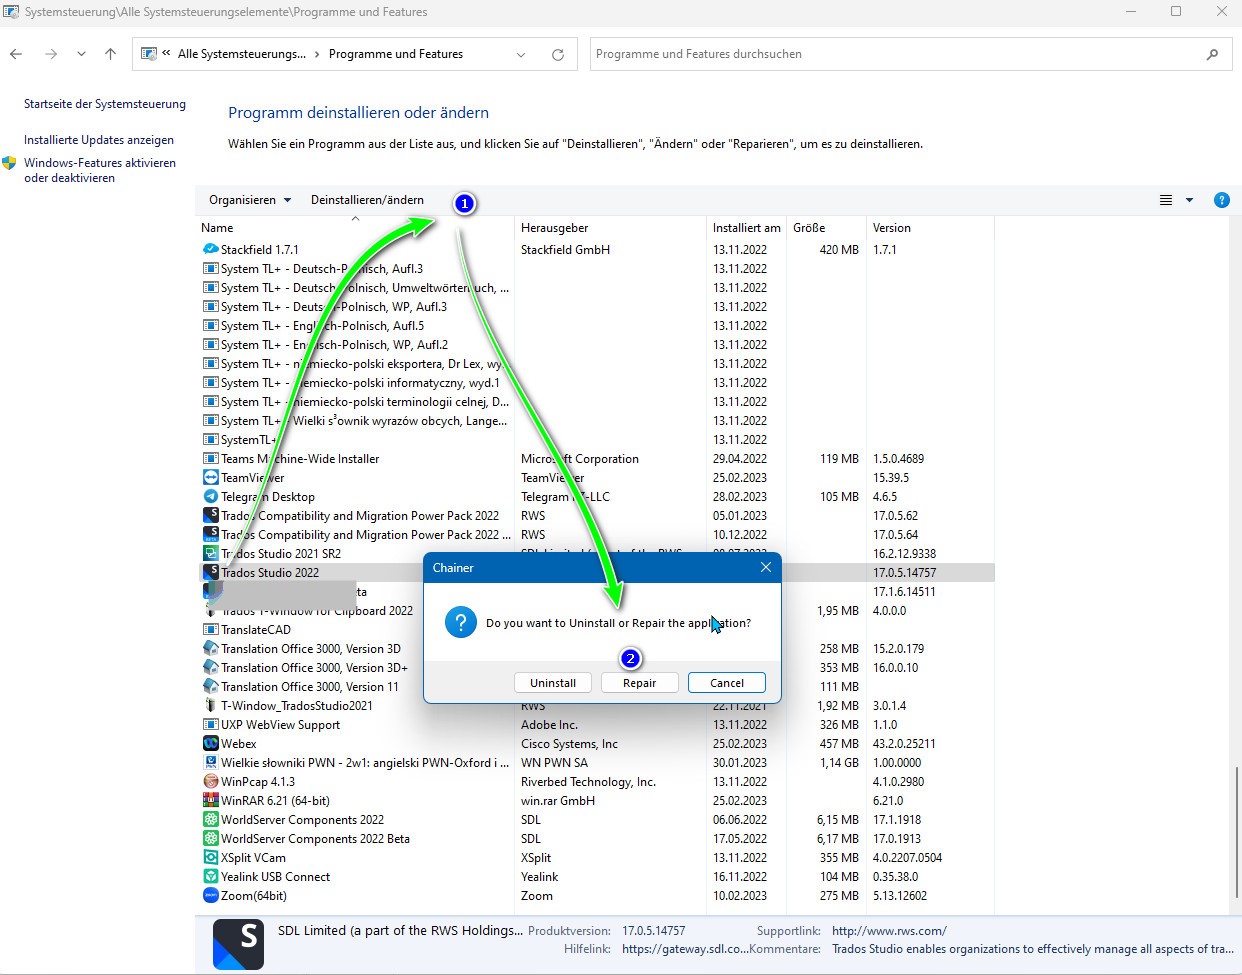Click the Translation Office 3000 Version 11 icon
1242x975 pixels.
click(210, 687)
